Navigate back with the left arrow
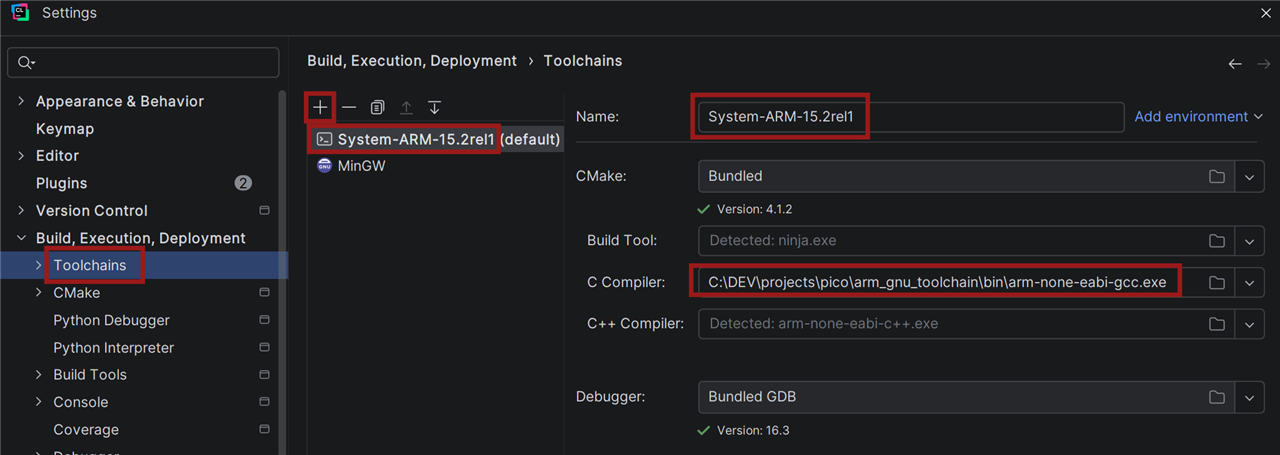 [1235, 63]
